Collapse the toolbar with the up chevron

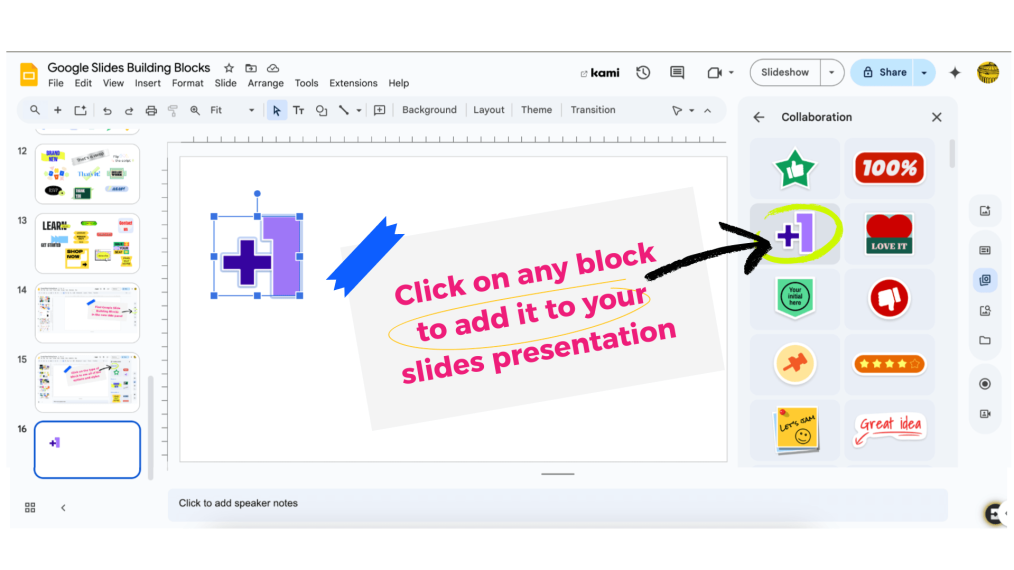[x=707, y=111]
